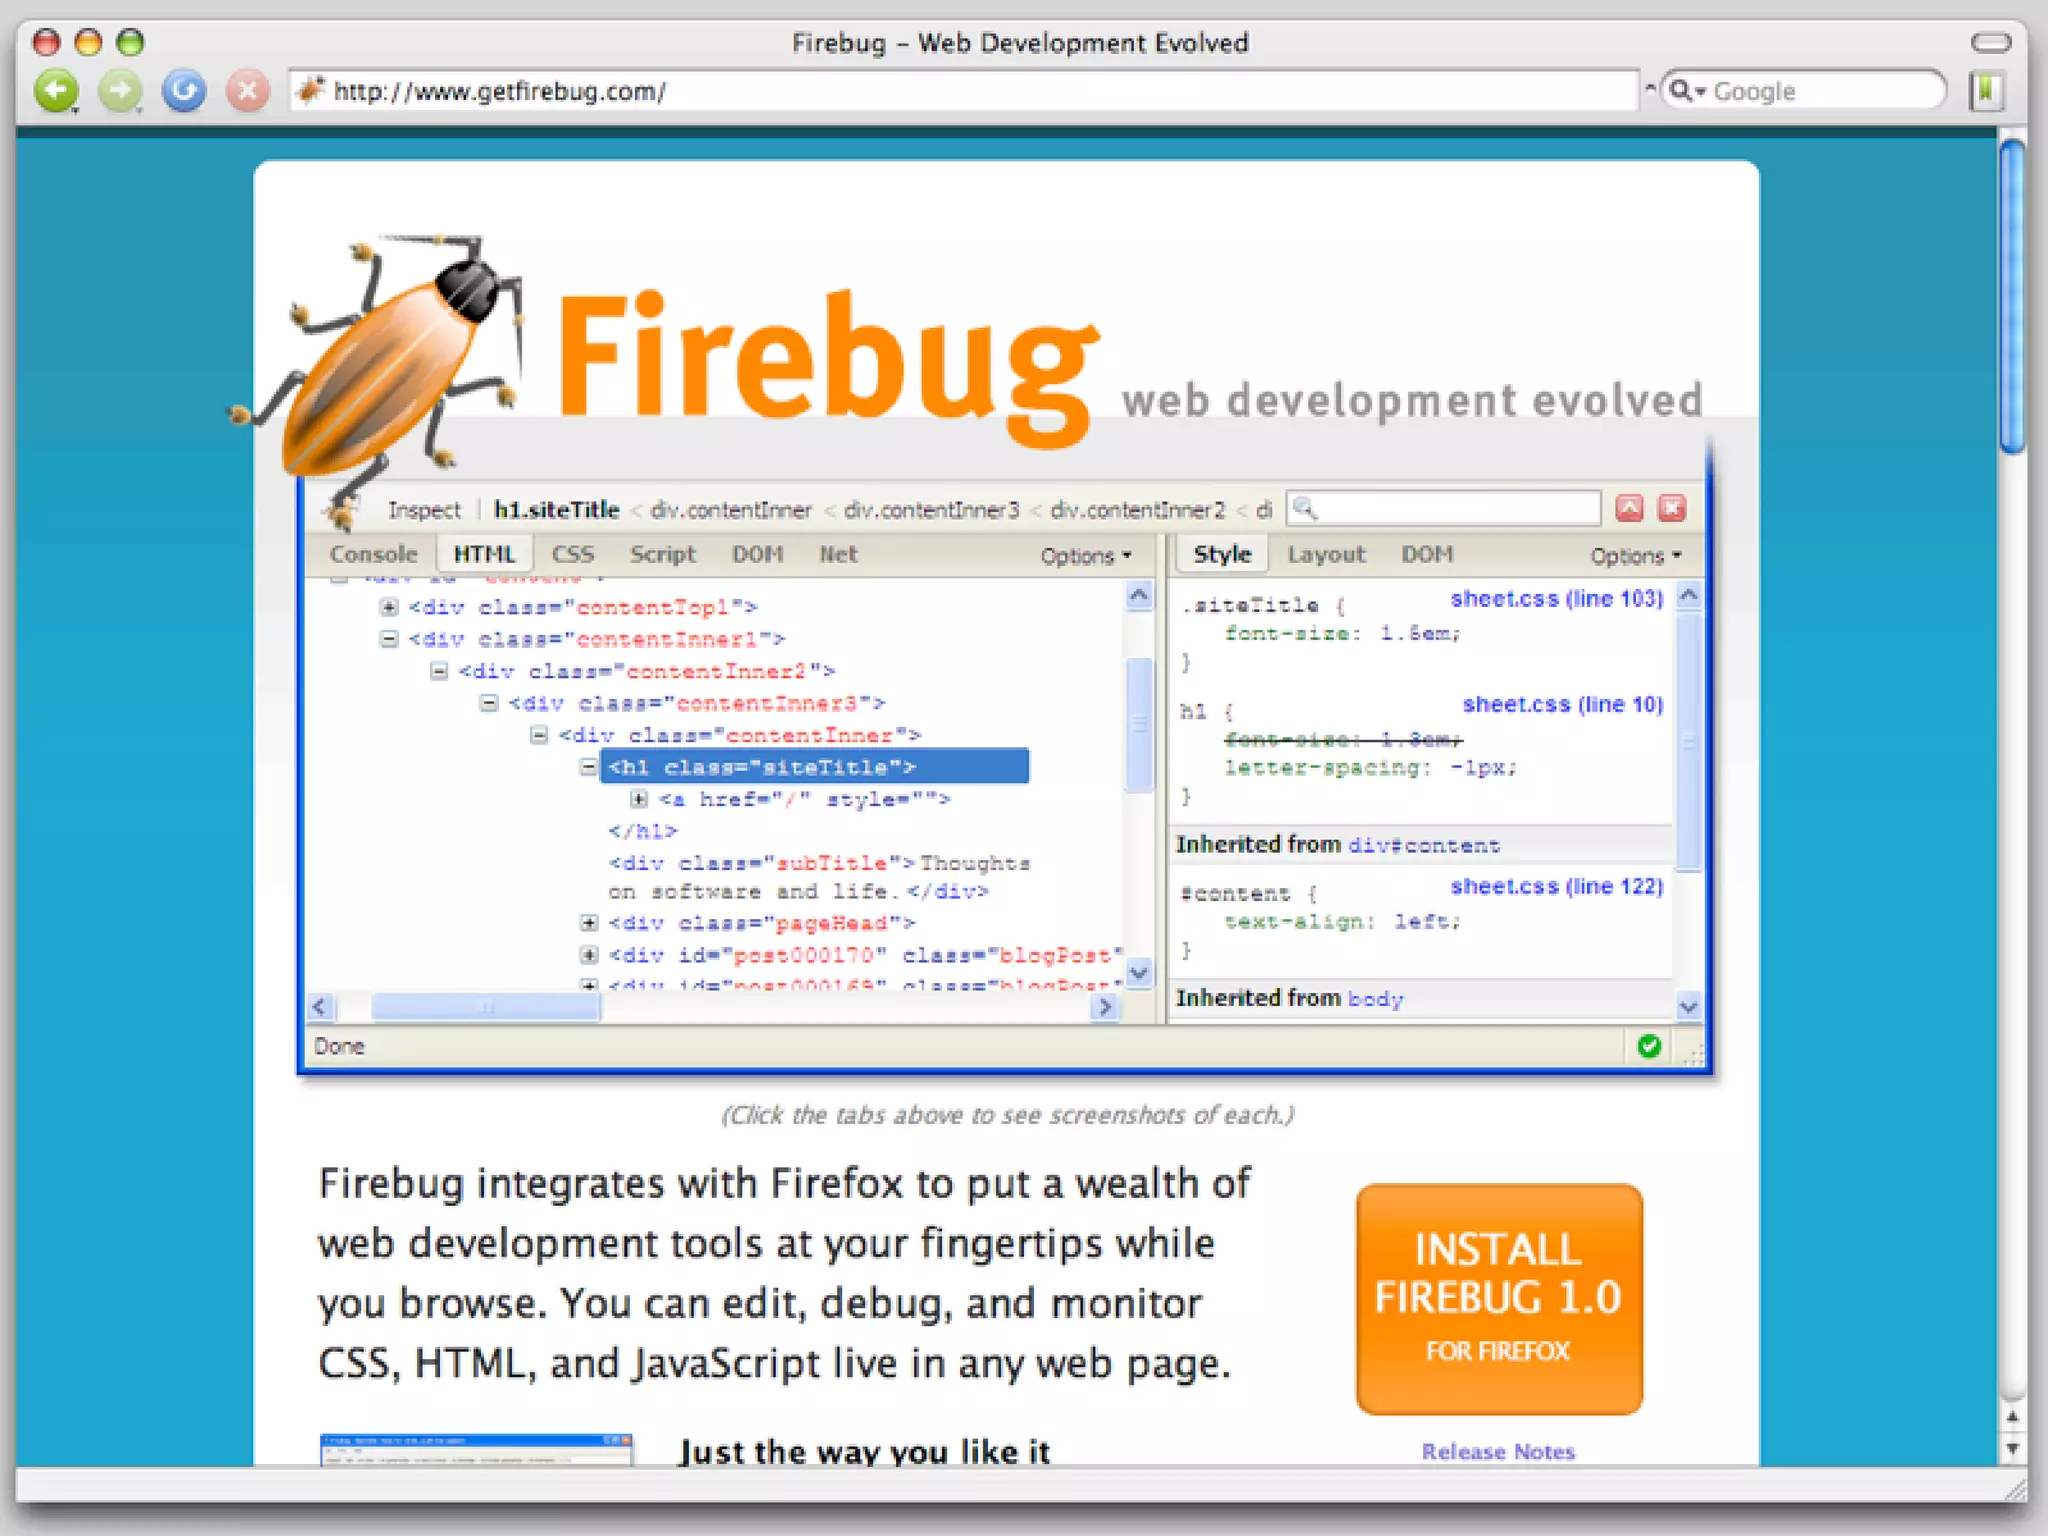Collapse the div contentInner1 node
Image resolution: width=2048 pixels, height=1536 pixels.
point(389,639)
